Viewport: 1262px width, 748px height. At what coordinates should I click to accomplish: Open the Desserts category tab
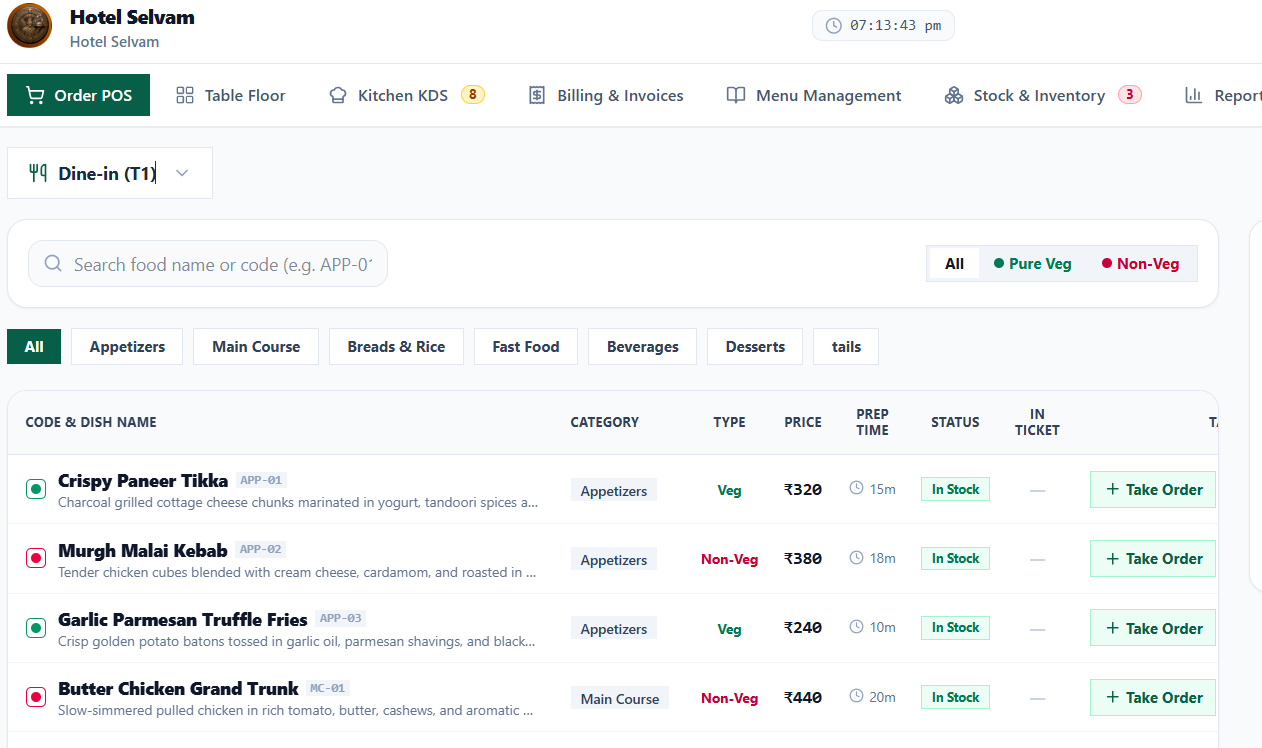[755, 347]
